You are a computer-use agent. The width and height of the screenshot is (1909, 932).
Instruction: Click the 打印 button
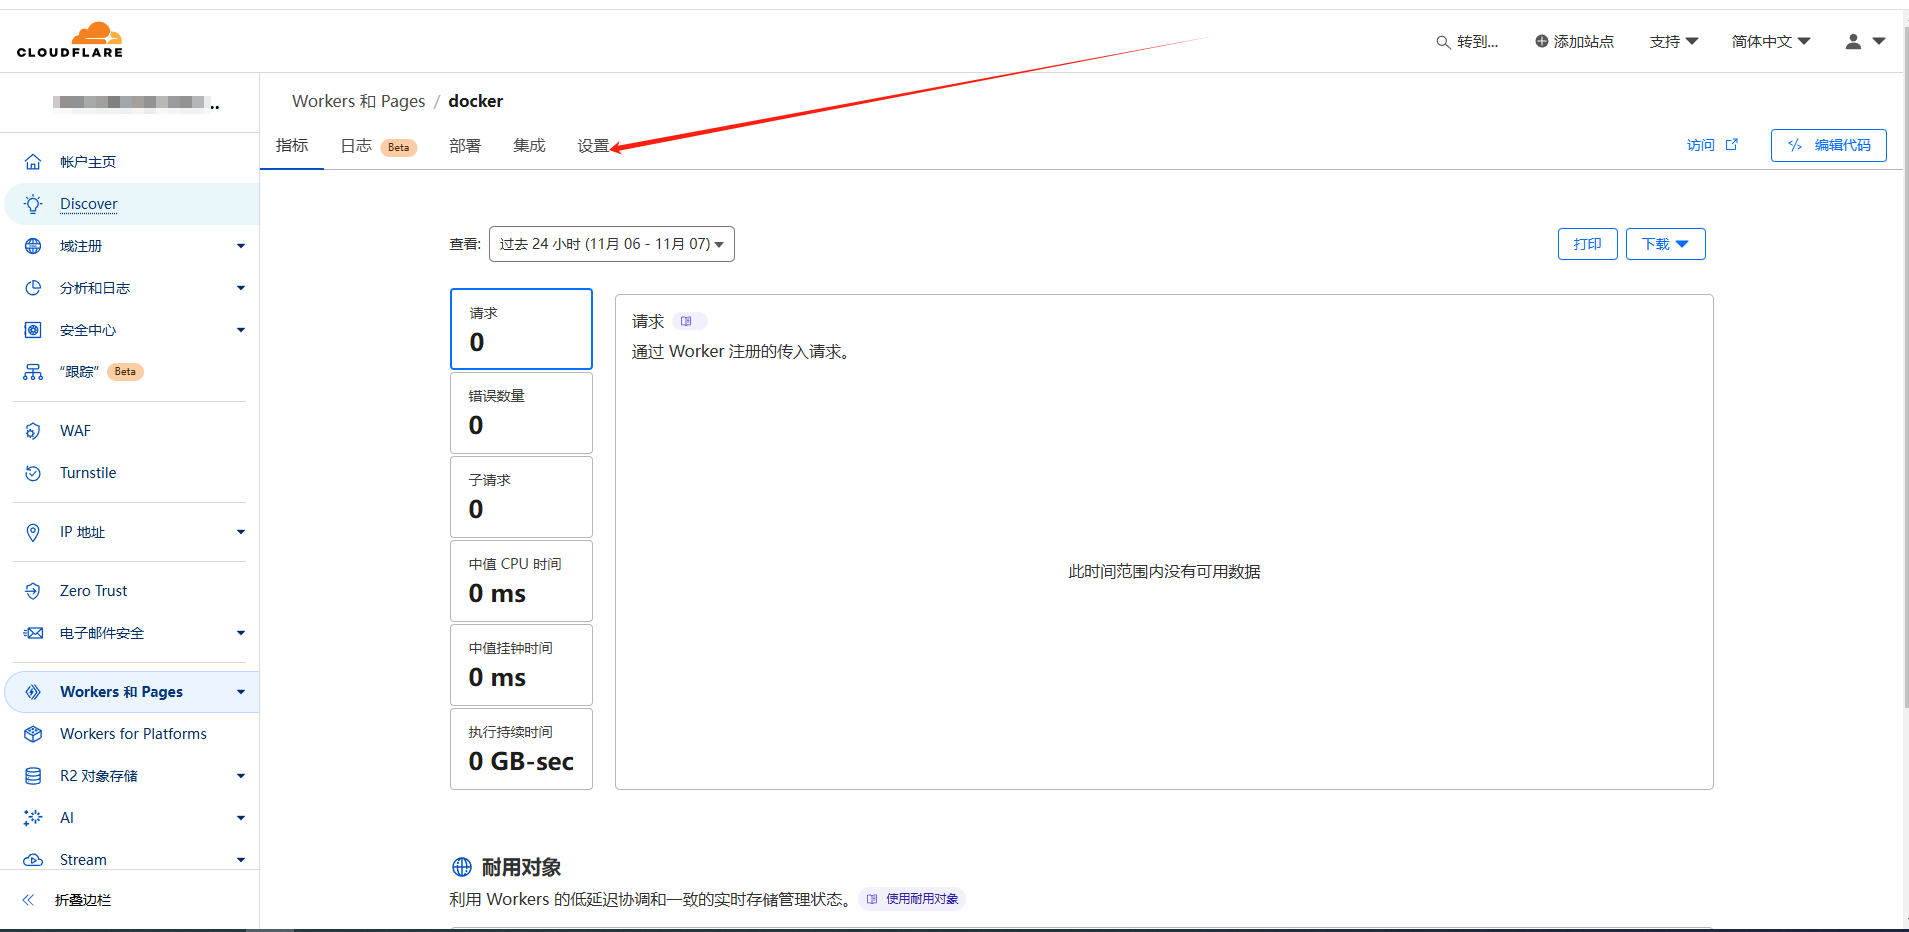[x=1588, y=244]
